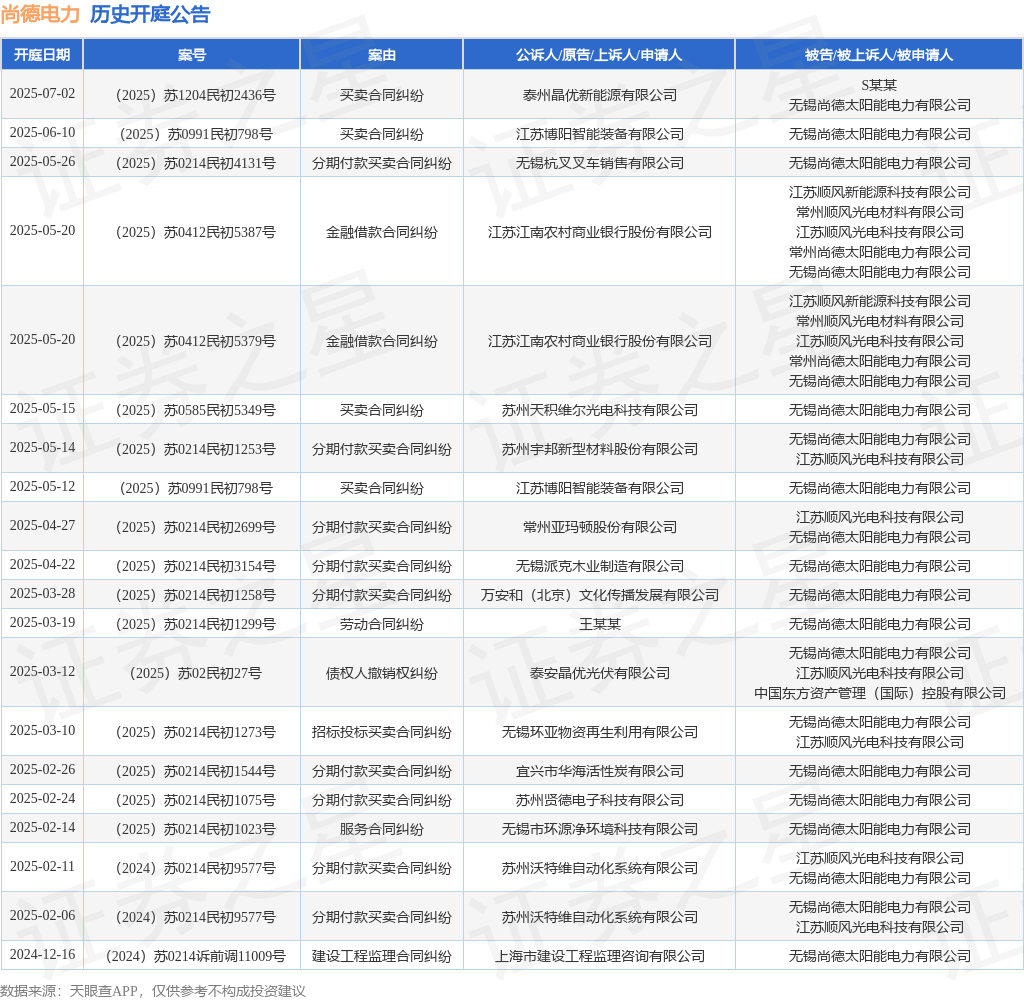This screenshot has height=1000, width=1024.
Task: Click the 公诉人/原告/上诉人/申请人 column header
Action: pos(599,55)
